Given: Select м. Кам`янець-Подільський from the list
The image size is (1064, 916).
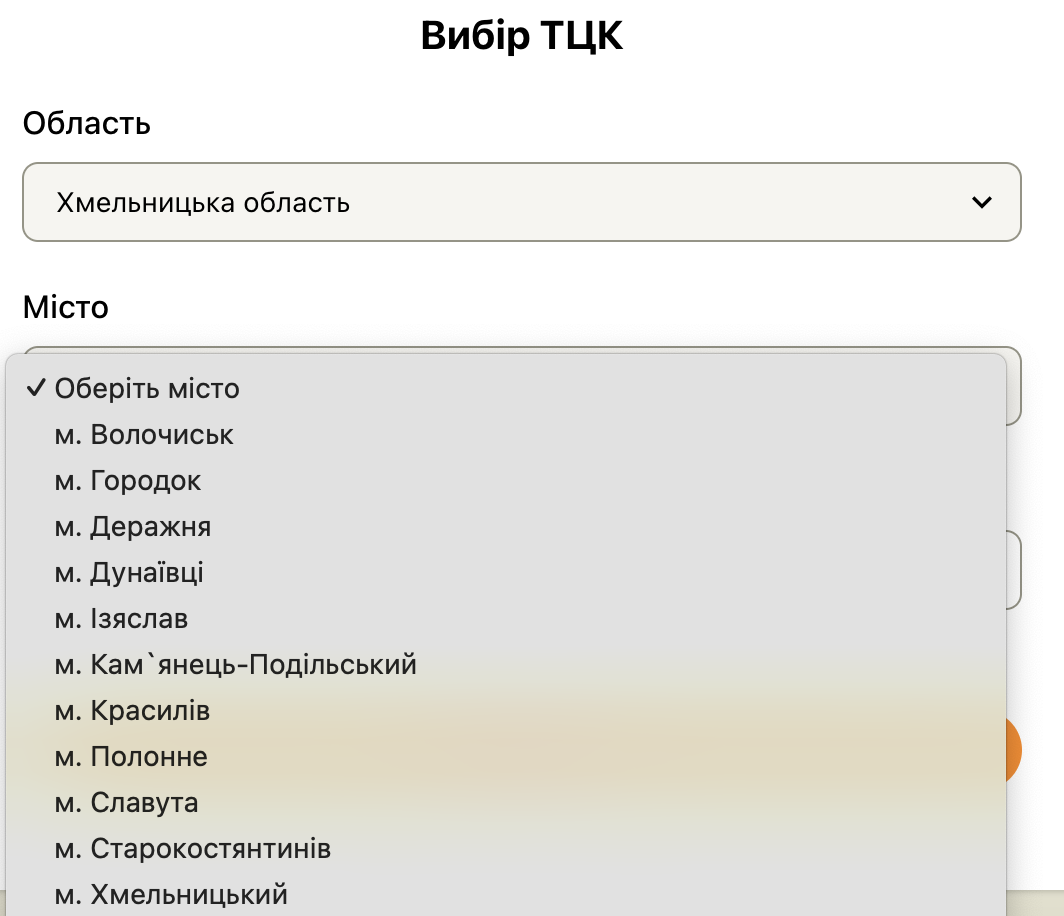Looking at the screenshot, I should (x=237, y=664).
